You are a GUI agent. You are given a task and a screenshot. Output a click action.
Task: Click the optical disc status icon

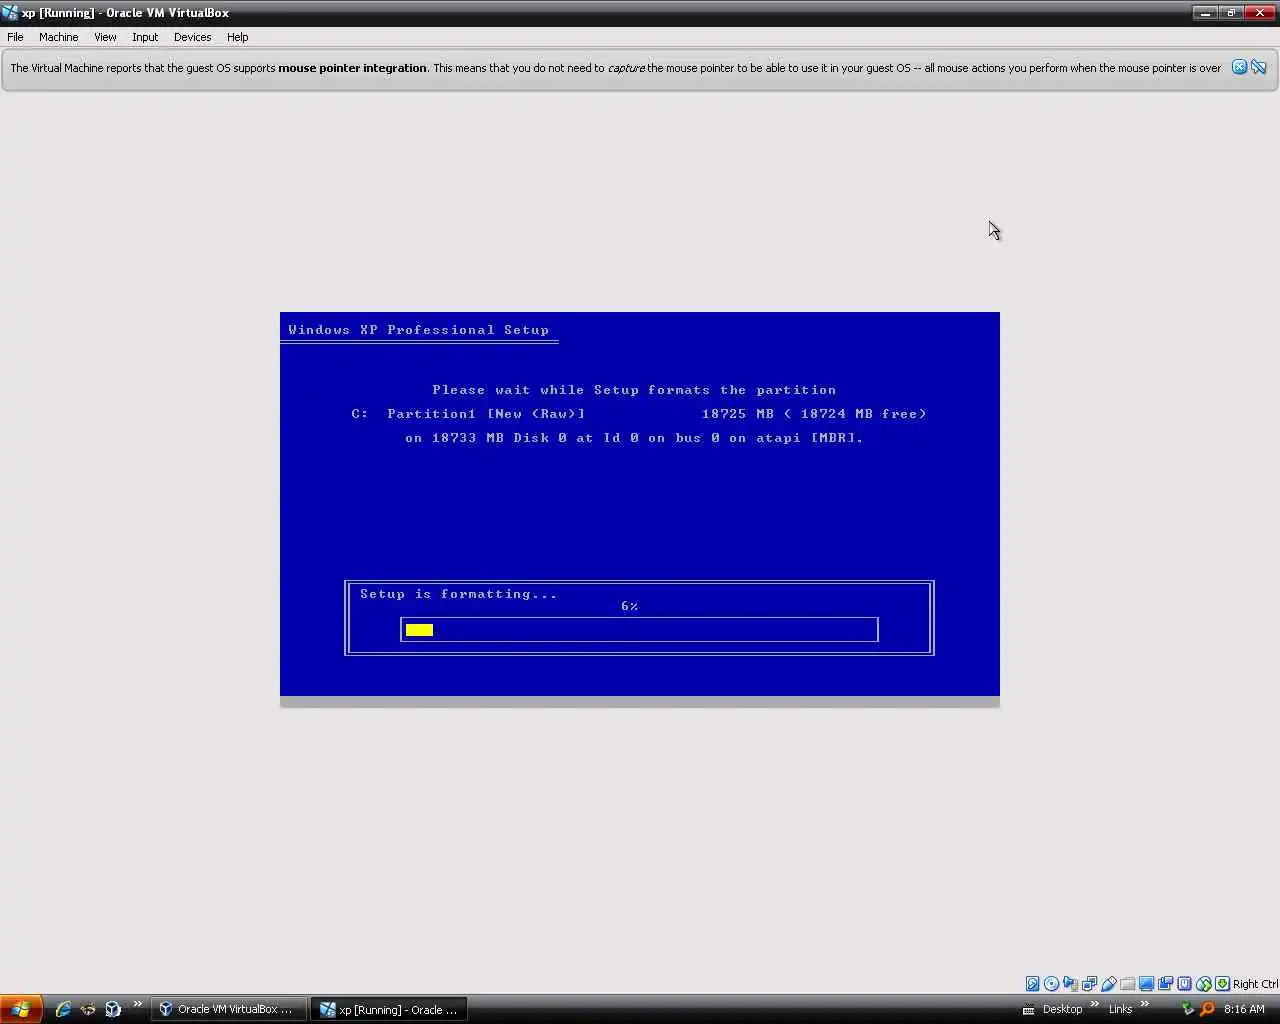[1052, 984]
